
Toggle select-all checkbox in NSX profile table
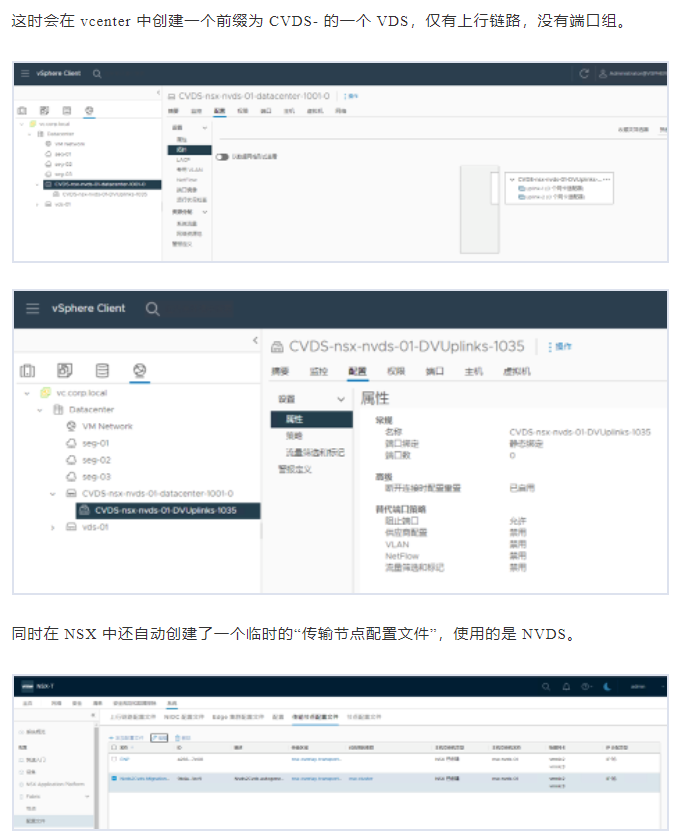114,747
